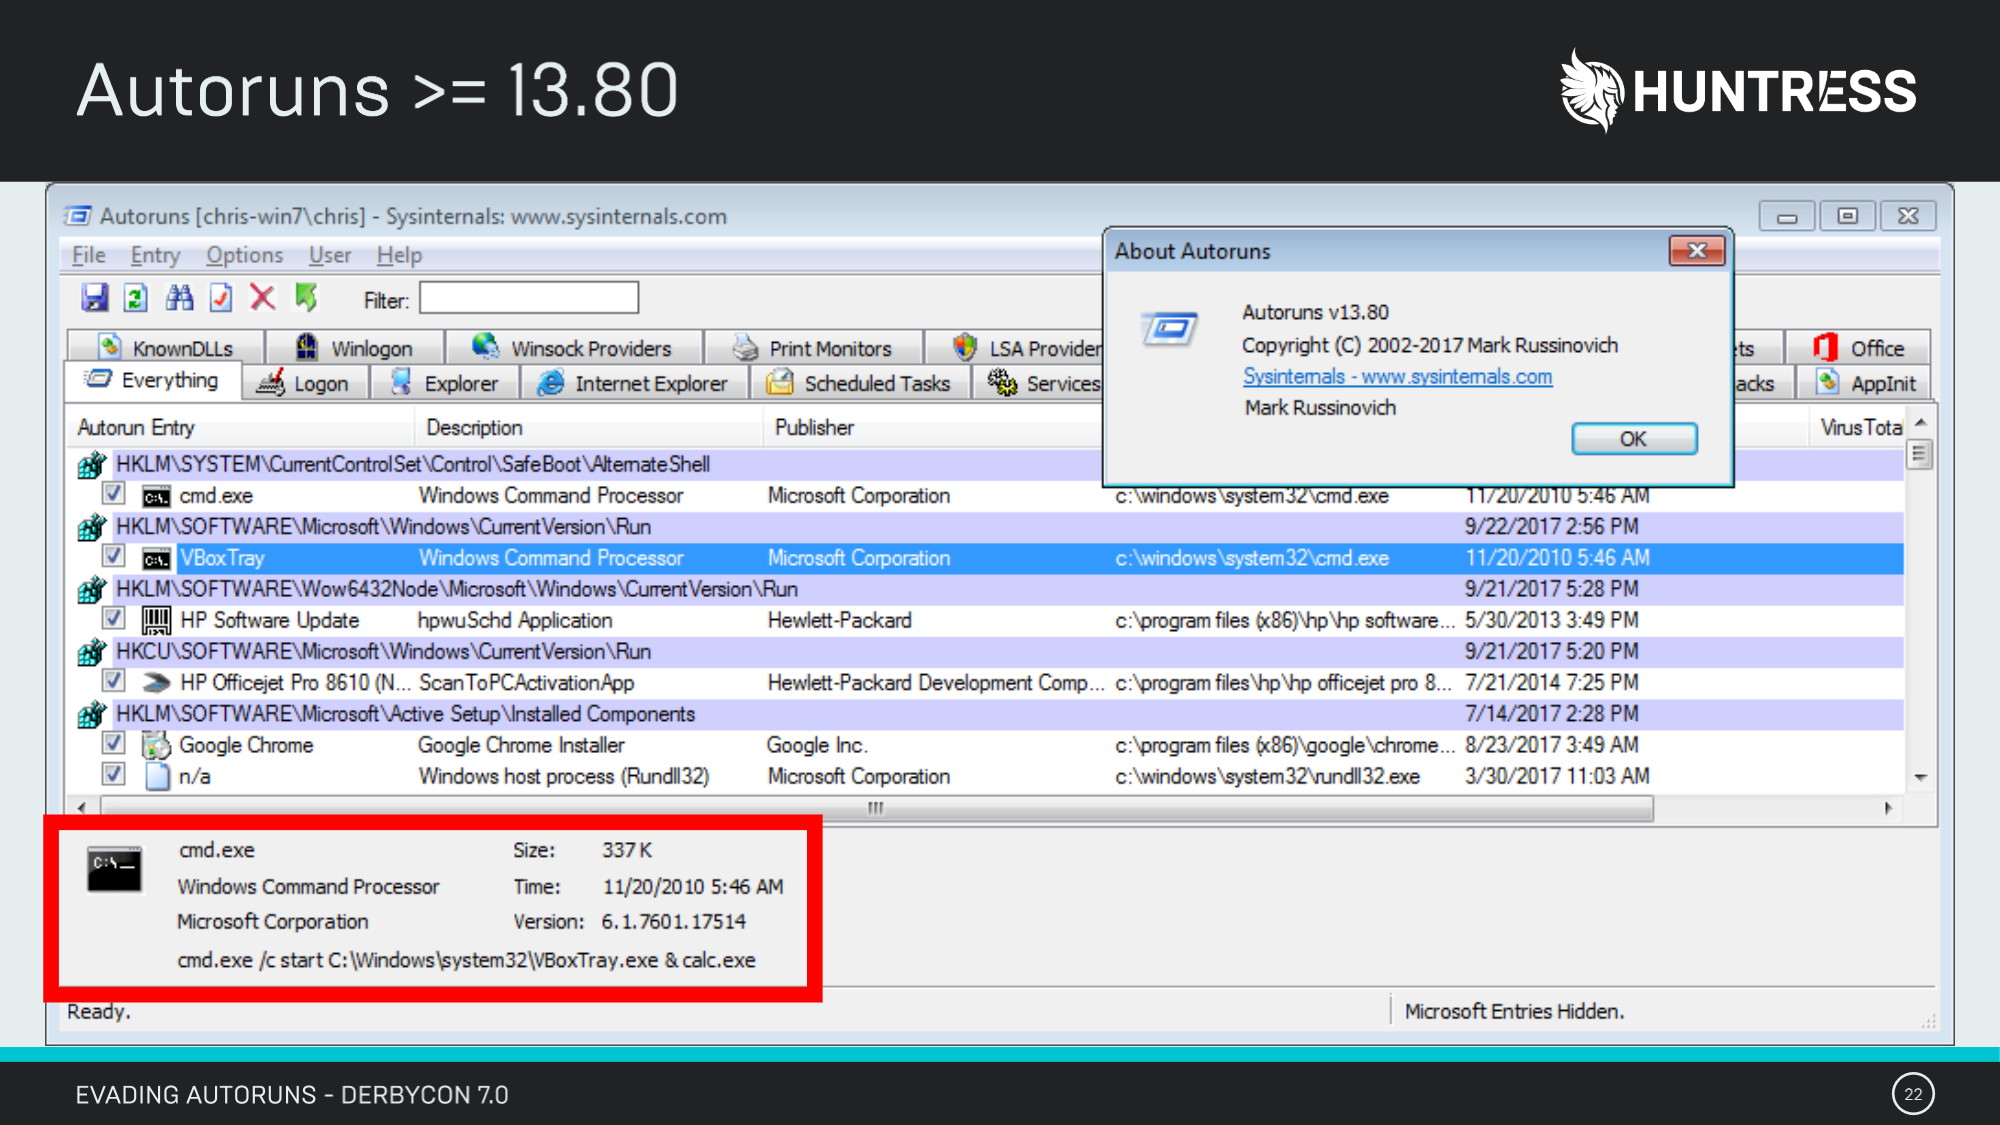Click the Autoruns icon in About dialog
The width and height of the screenshot is (2000, 1125).
[x=1169, y=328]
